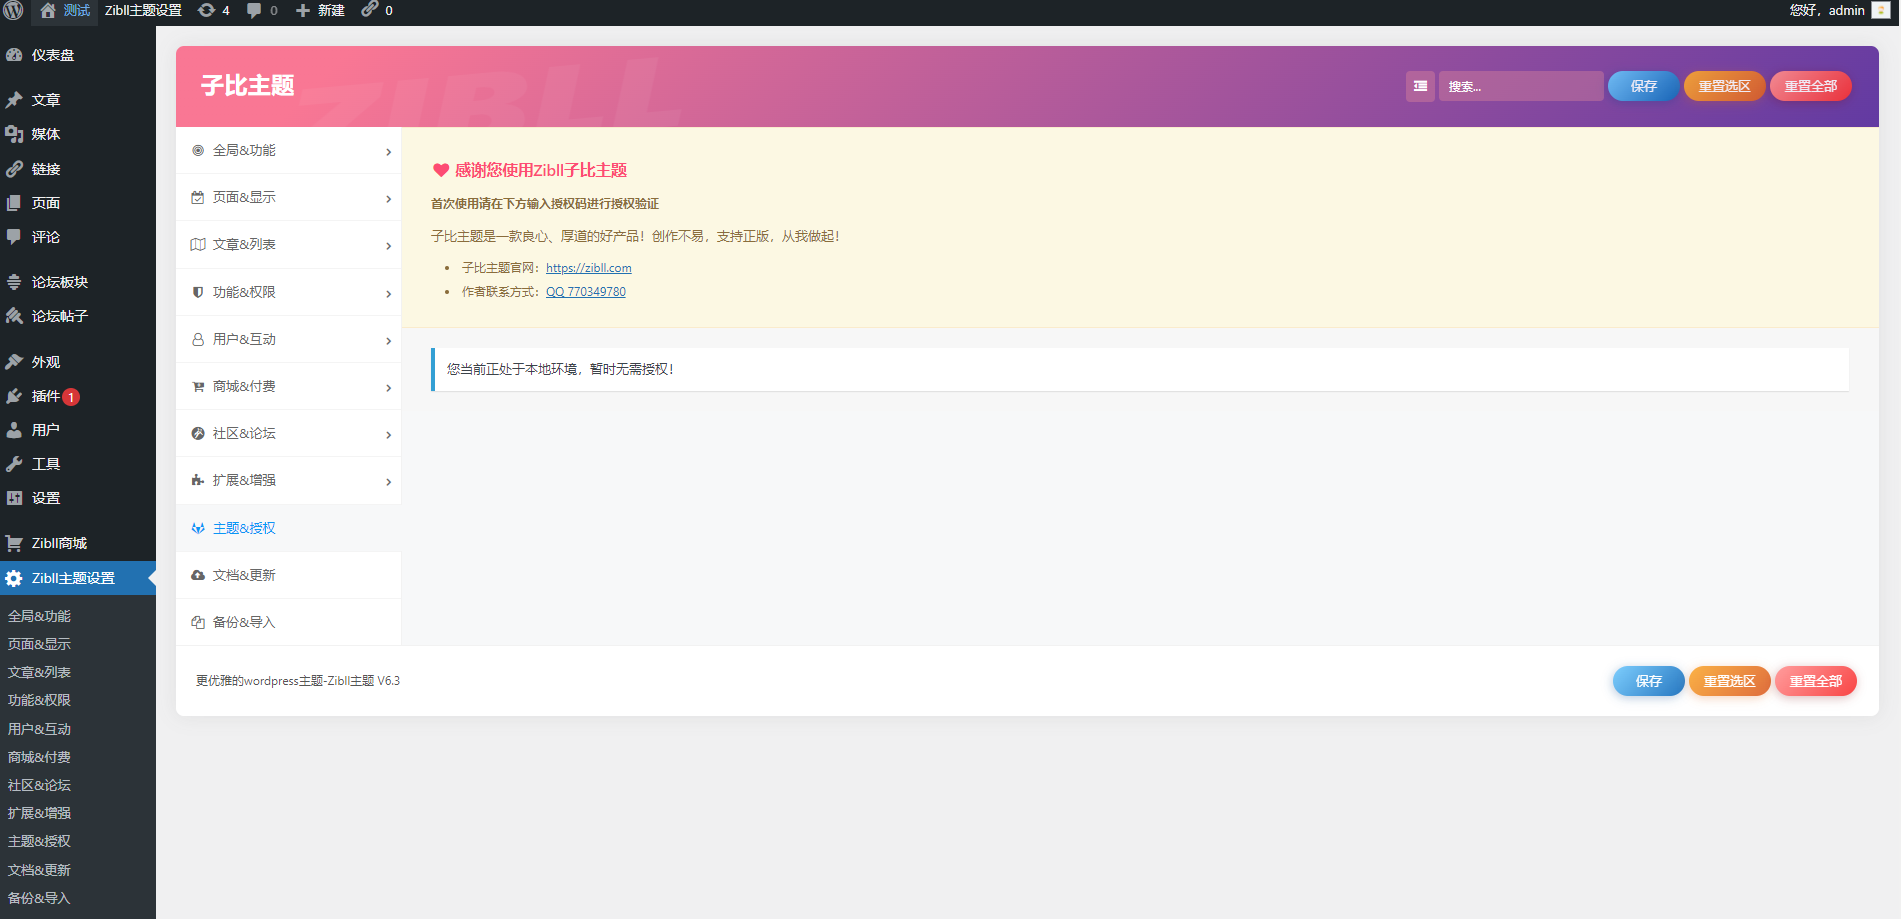
Task: Expand the 用户&互动 section chevron
Action: pos(389,341)
